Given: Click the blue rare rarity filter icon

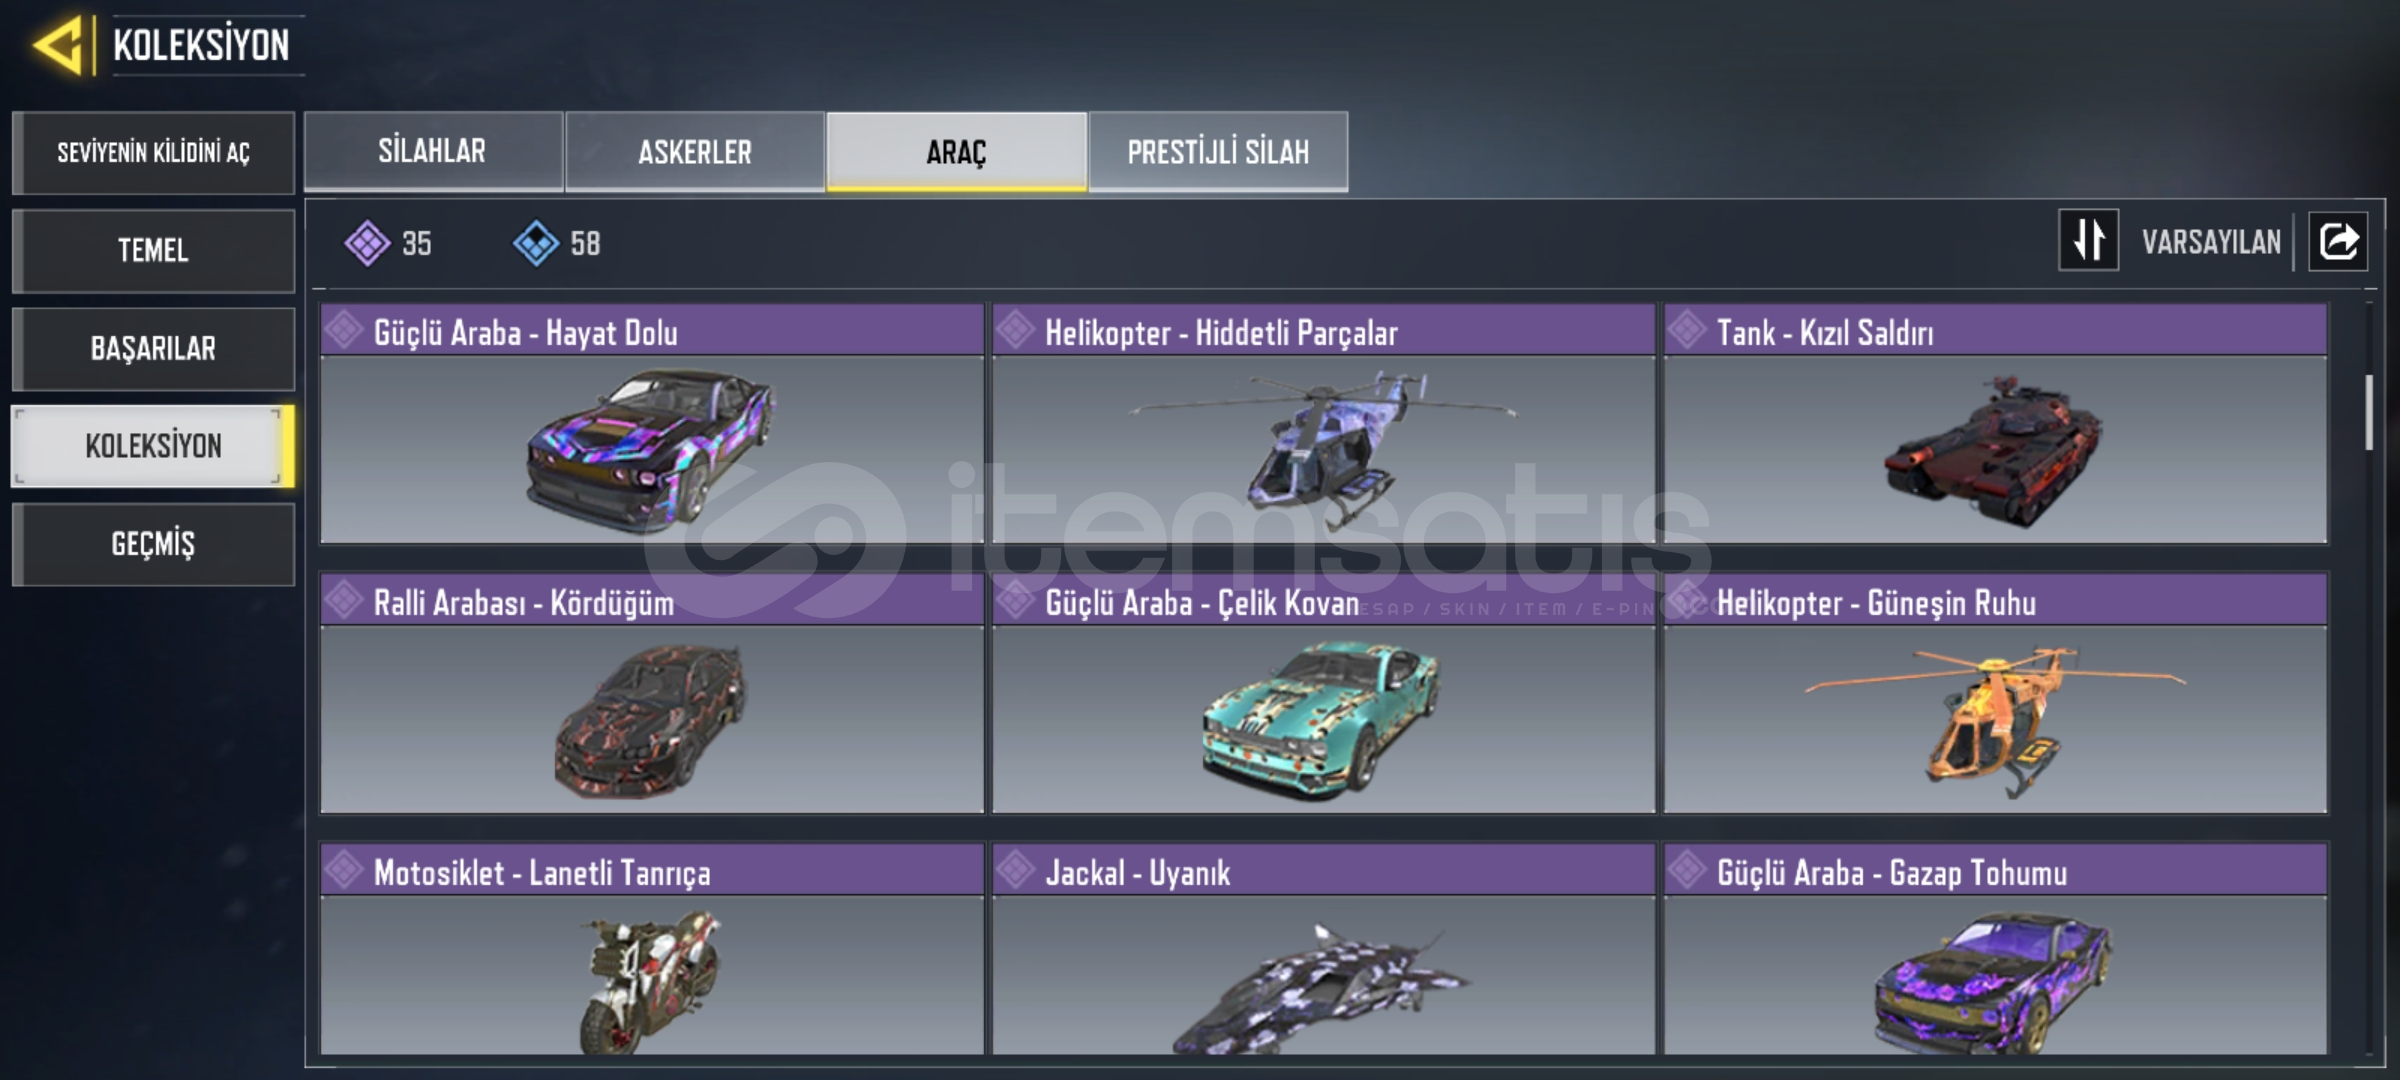Looking at the screenshot, I should pyautogui.click(x=536, y=243).
